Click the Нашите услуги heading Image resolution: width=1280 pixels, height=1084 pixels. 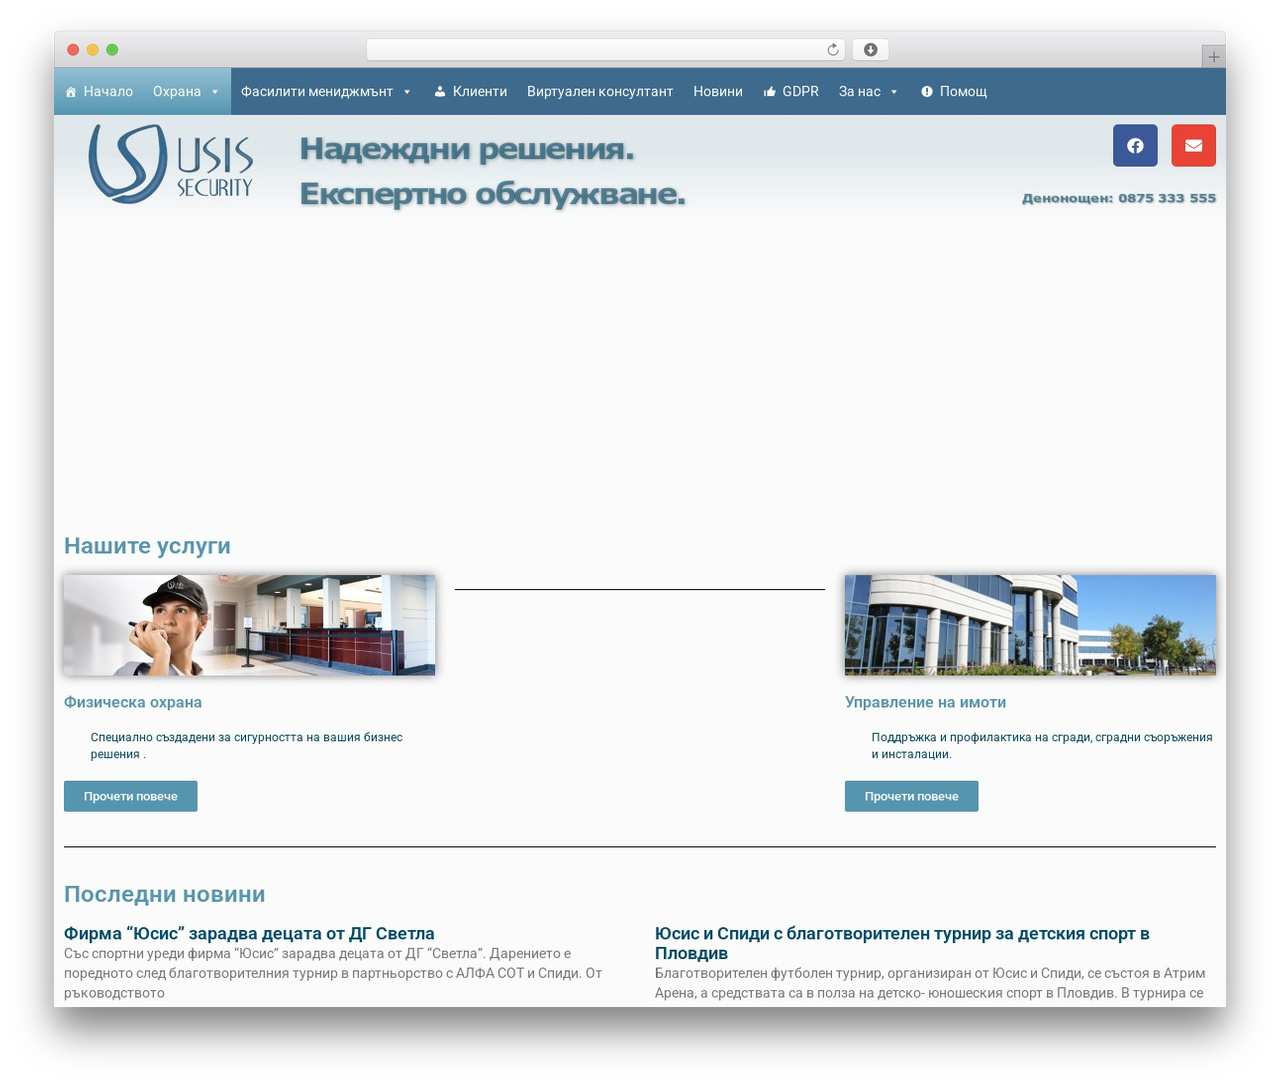point(147,546)
